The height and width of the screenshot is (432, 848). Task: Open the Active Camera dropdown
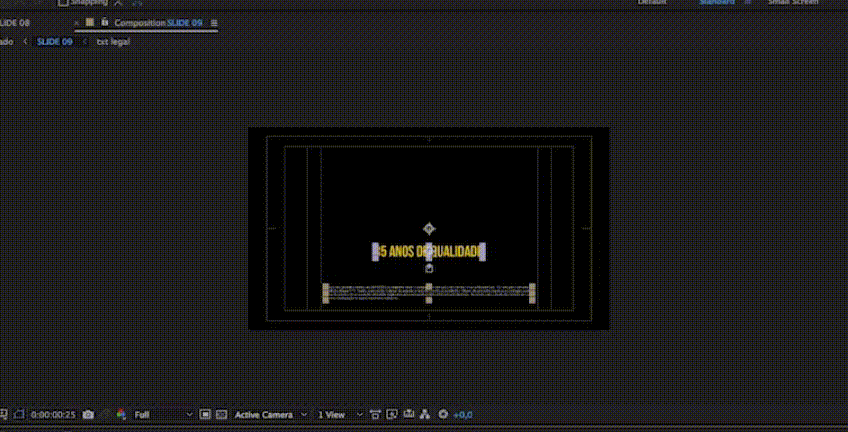[x=270, y=414]
